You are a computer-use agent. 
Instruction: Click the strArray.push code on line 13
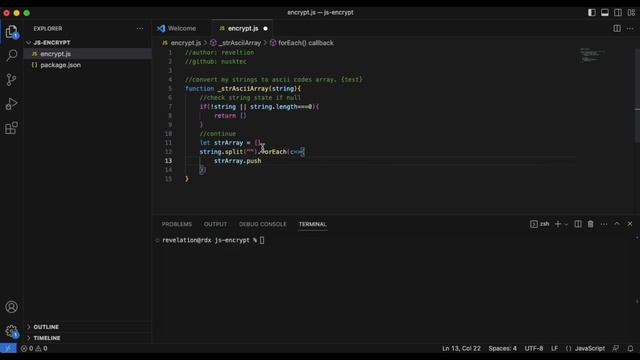pos(238,161)
